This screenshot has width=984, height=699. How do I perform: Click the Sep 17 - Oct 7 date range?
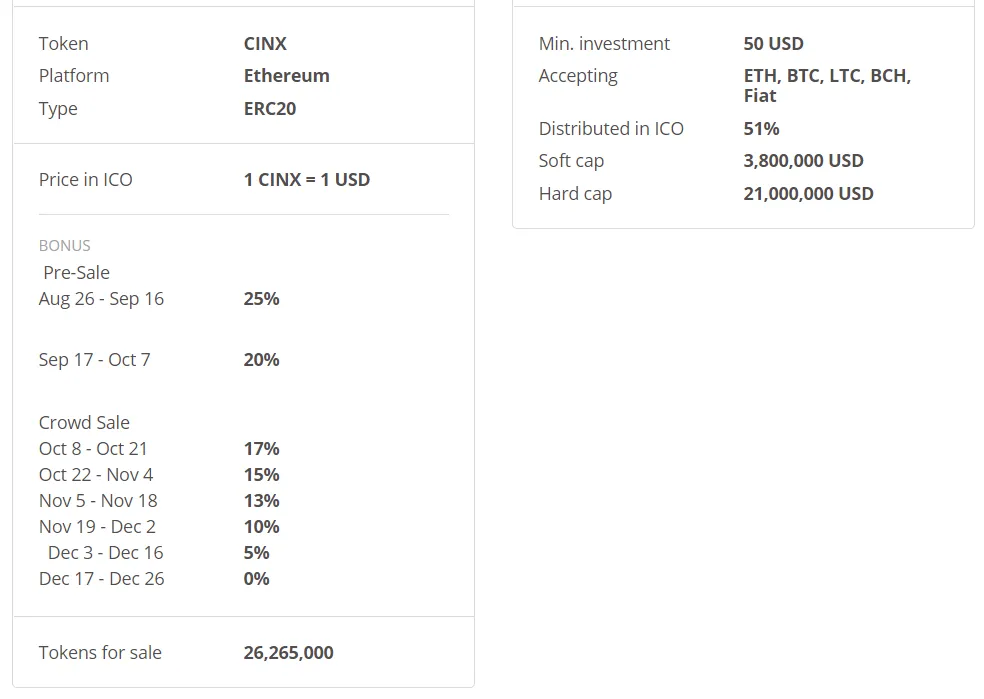click(x=94, y=360)
